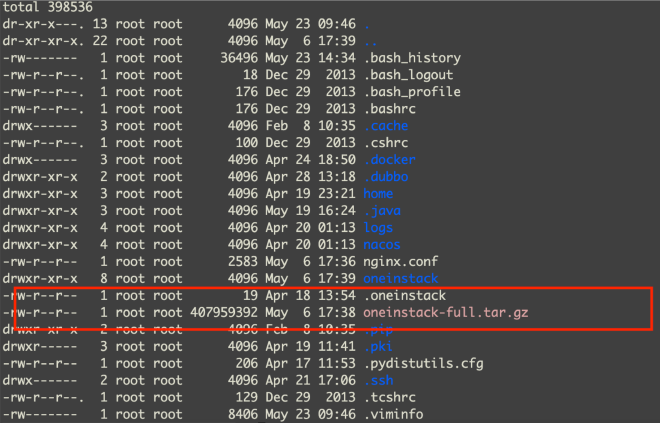The height and width of the screenshot is (423, 660).
Task: Select the .java directory name
Action: tap(383, 211)
